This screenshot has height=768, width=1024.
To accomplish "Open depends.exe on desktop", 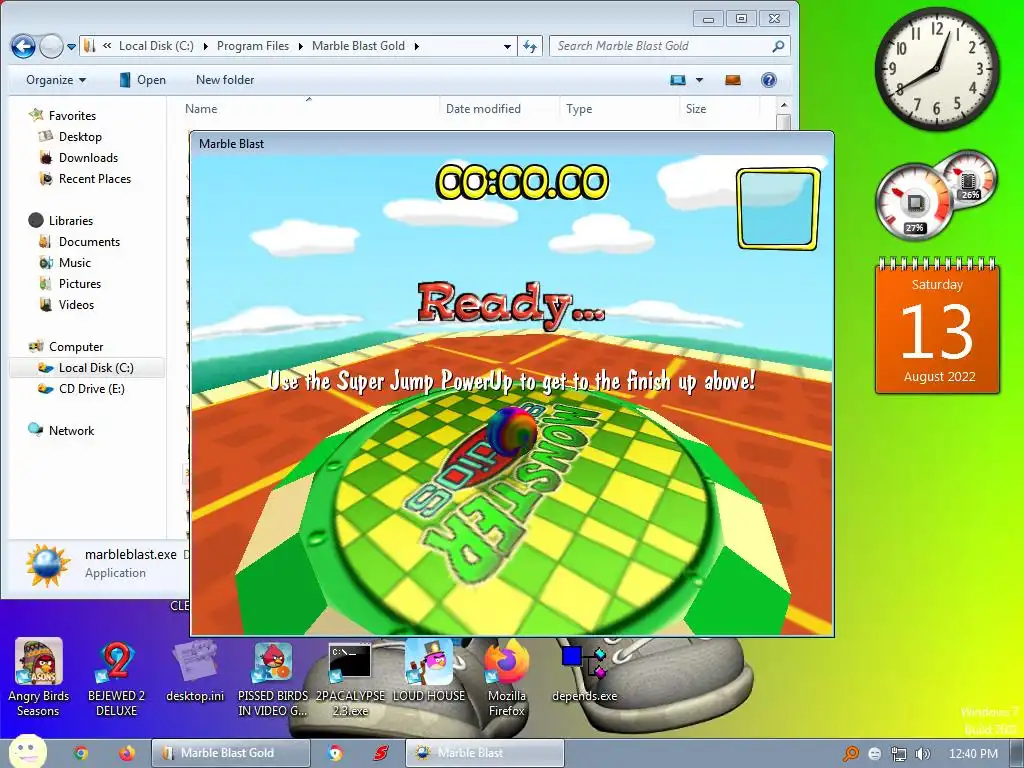I will point(584,673).
